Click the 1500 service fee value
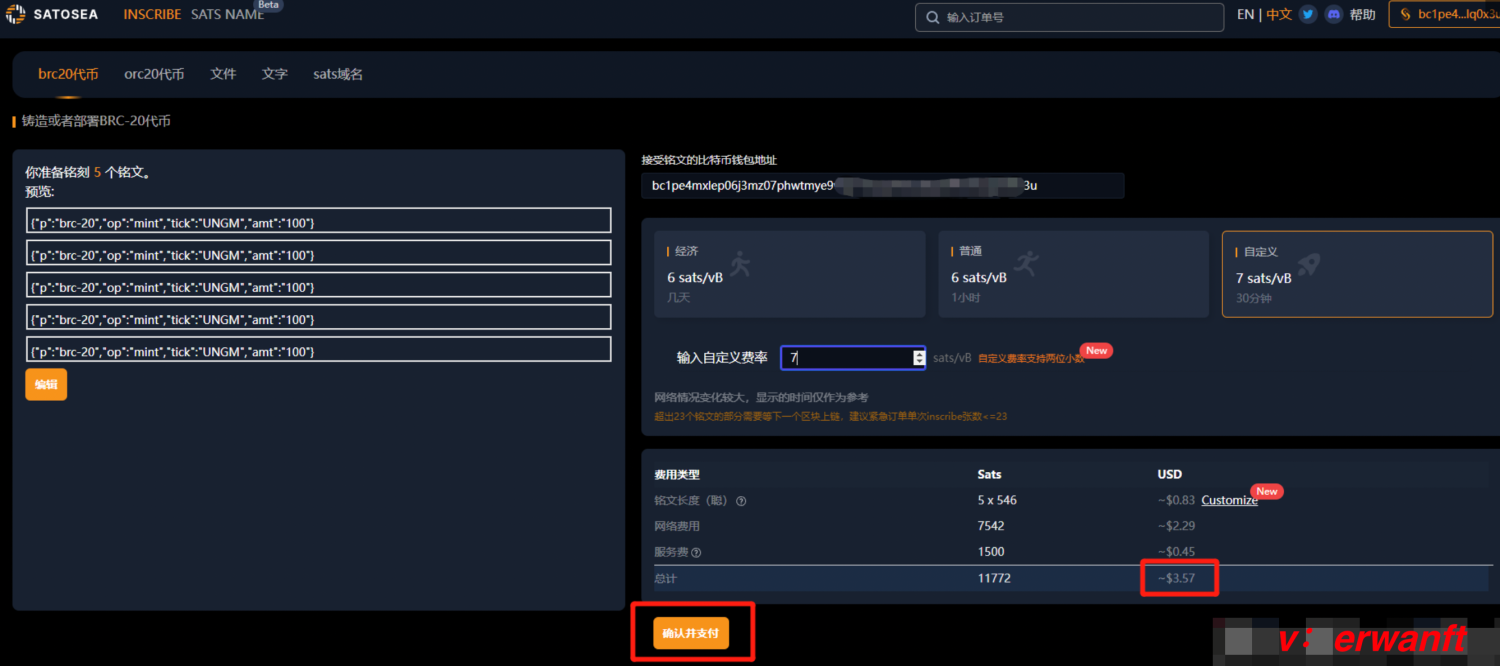 coord(991,552)
